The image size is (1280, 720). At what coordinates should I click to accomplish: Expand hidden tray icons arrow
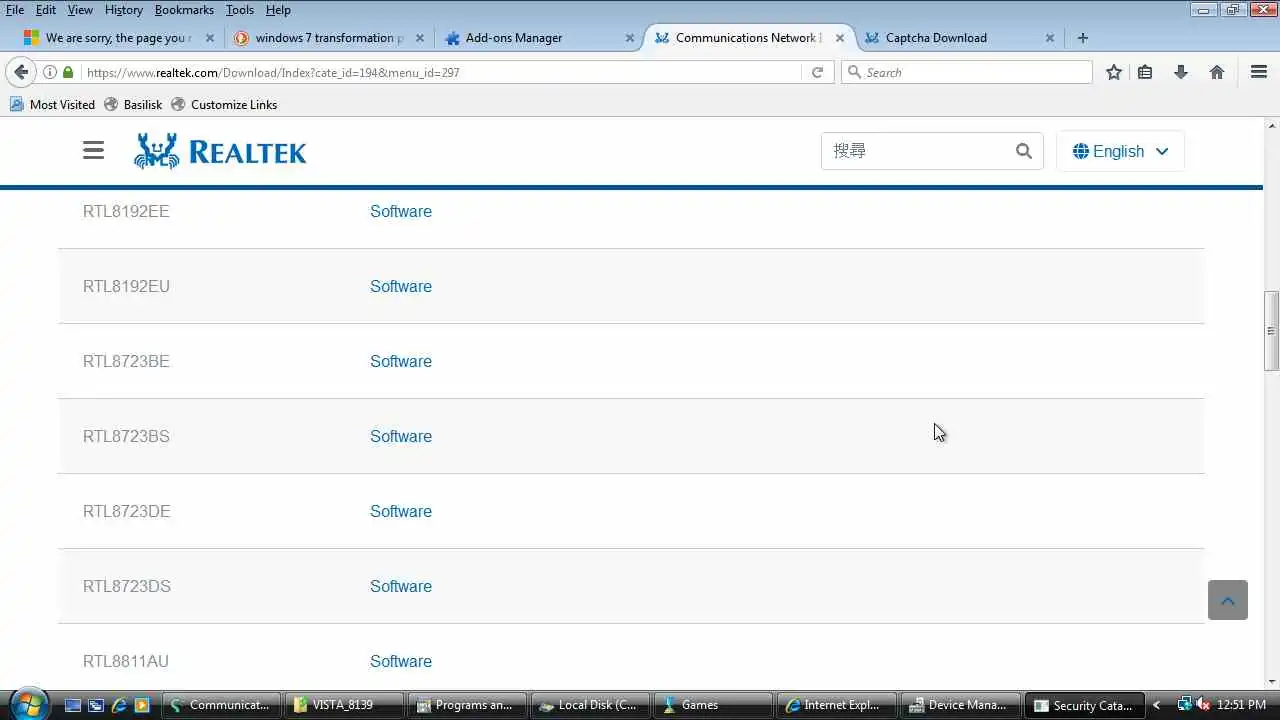click(x=1157, y=705)
